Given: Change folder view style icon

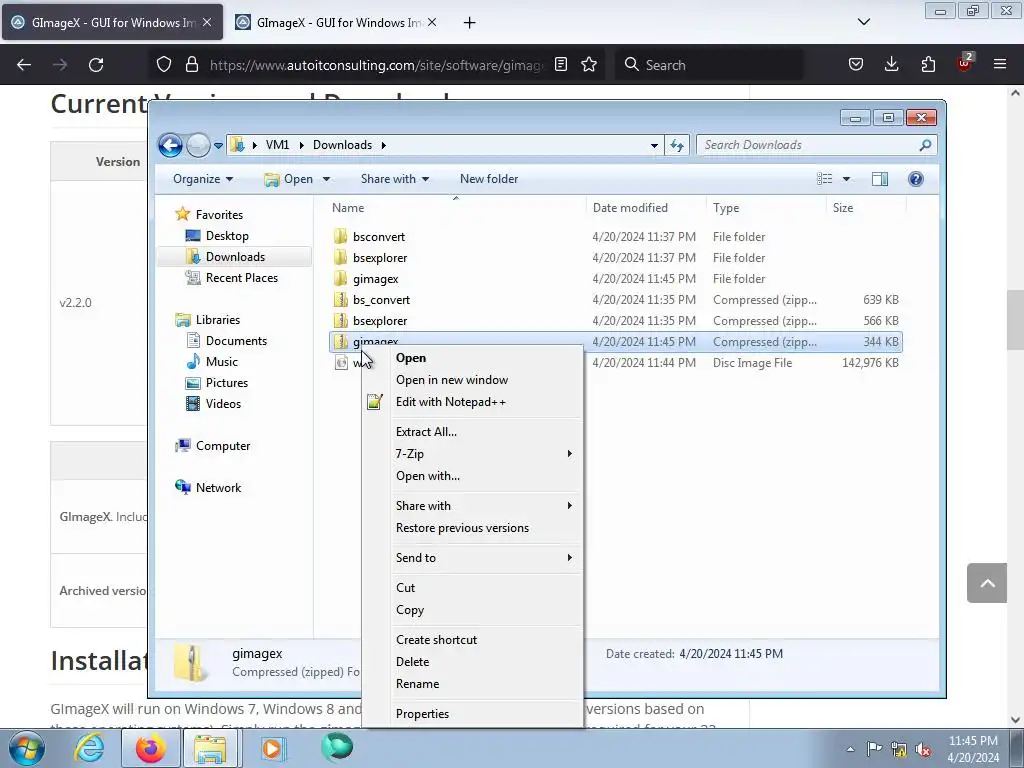Looking at the screenshot, I should pos(825,179).
